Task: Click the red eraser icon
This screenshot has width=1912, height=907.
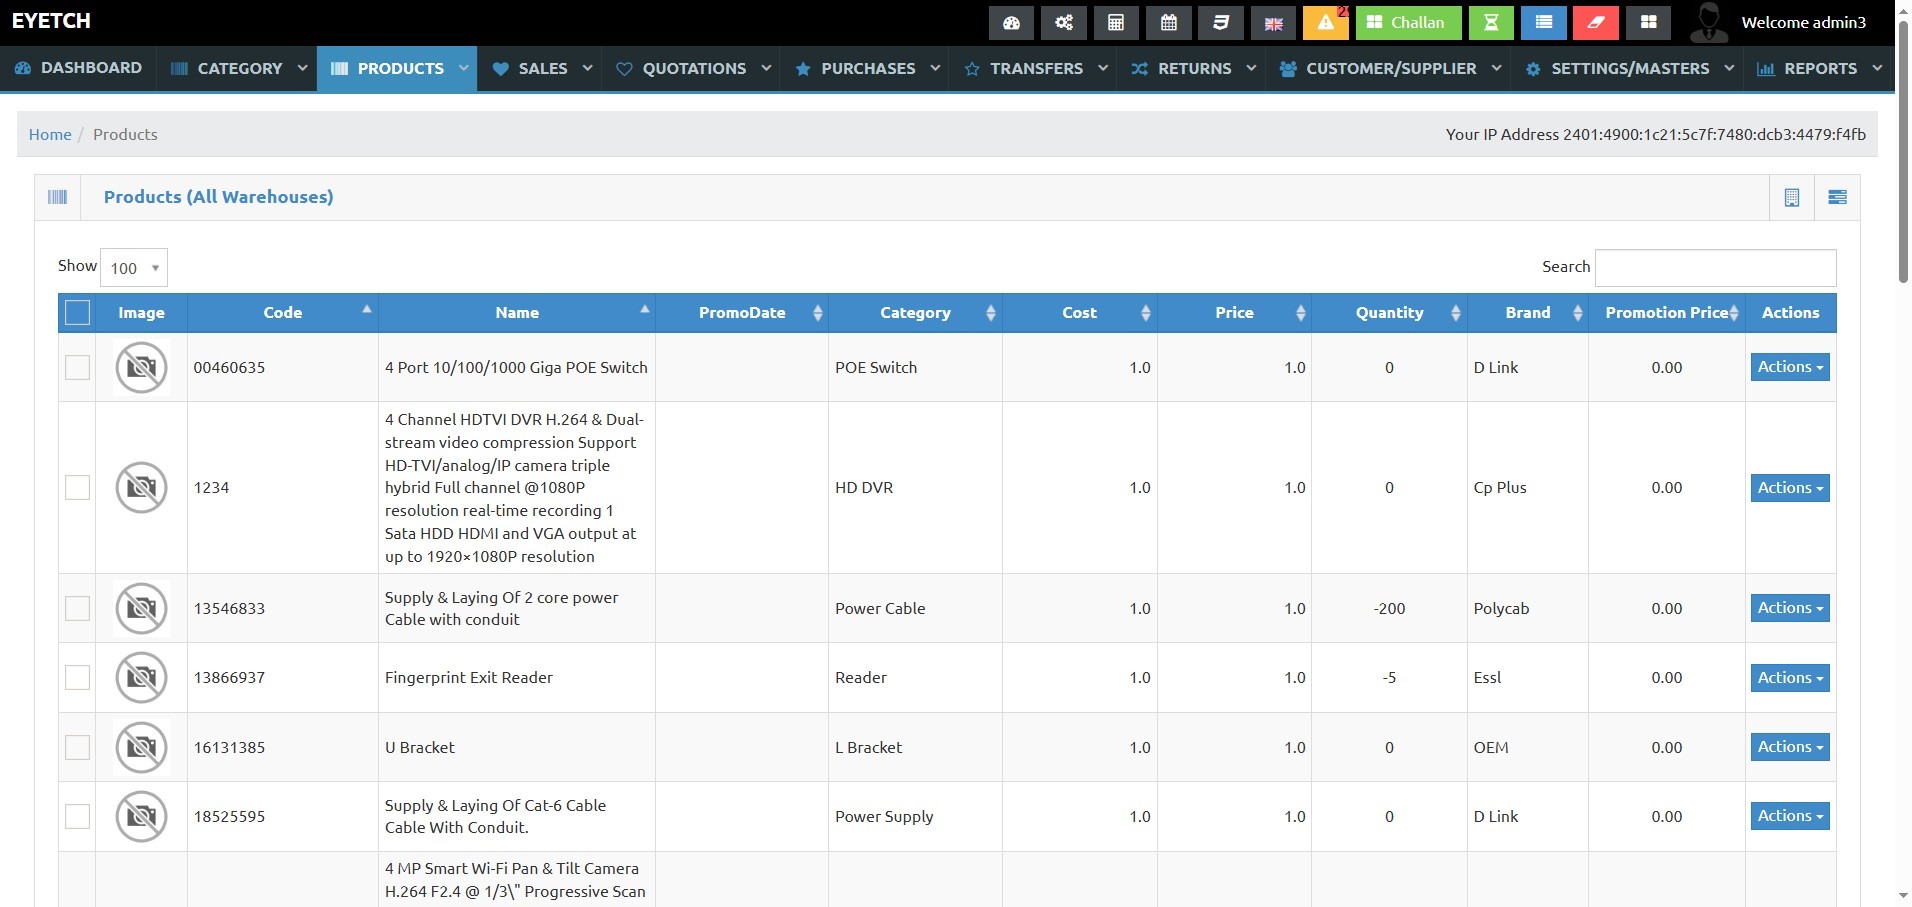Action: [x=1596, y=22]
